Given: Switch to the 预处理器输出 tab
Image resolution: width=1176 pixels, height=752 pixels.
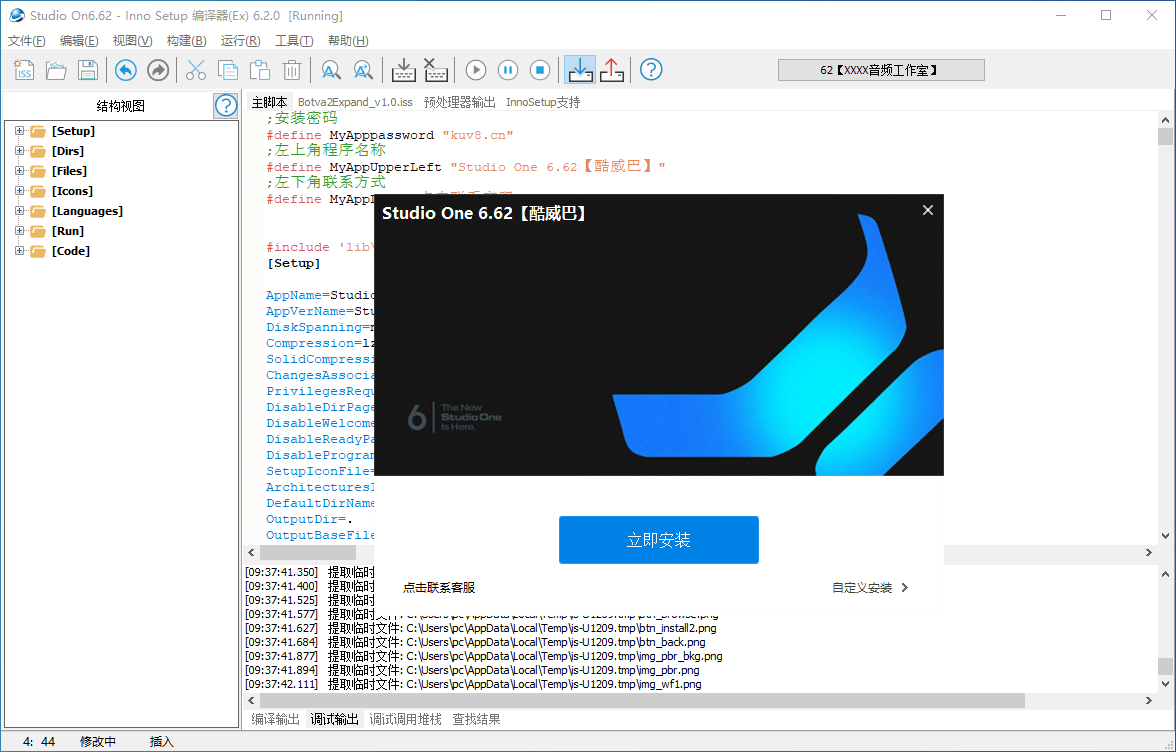Looking at the screenshot, I should [459, 102].
